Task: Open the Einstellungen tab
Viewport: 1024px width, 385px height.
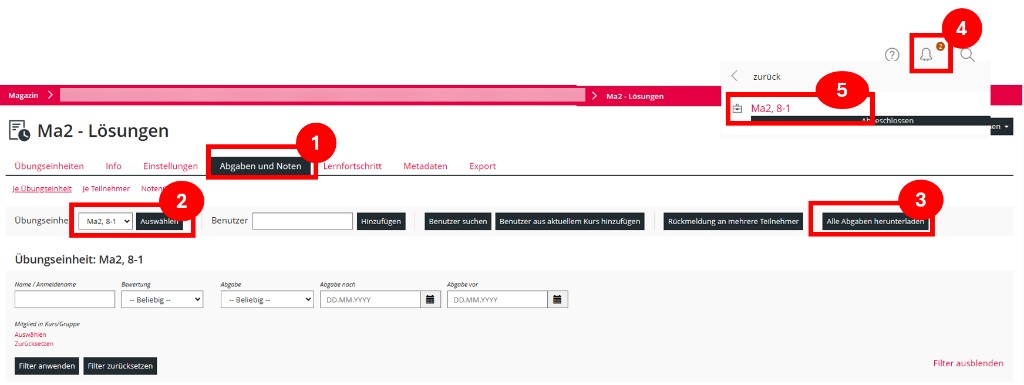Action: tap(170, 166)
